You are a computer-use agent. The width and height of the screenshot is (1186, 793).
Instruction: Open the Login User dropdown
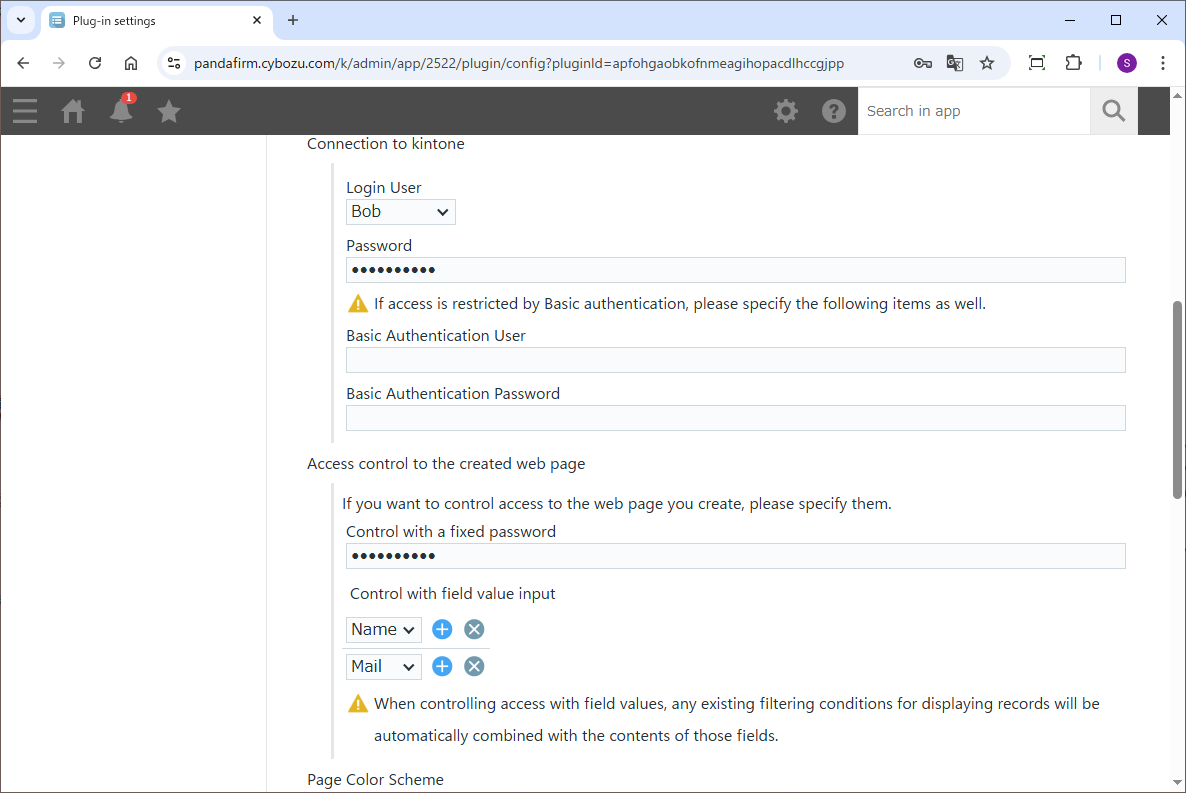[400, 211]
